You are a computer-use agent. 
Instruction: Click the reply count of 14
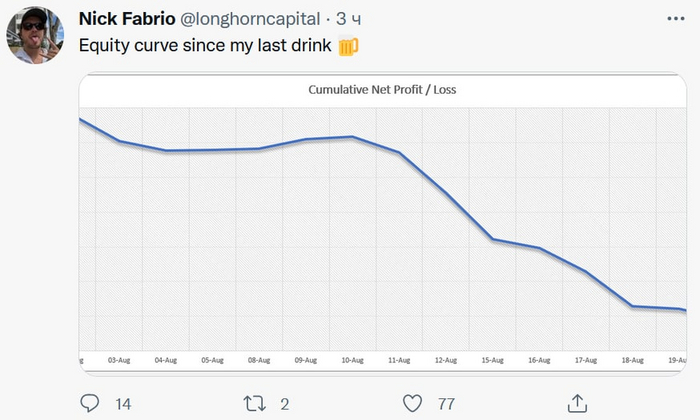pyautogui.click(x=124, y=404)
